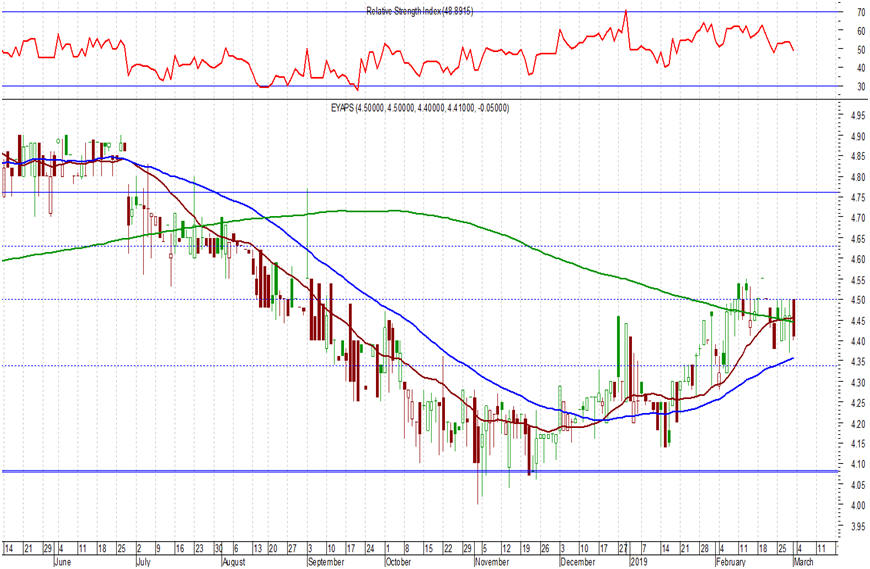Screen dimensions: 870x569
Task: Click the 4.20 price axis label
Action: pyautogui.click(x=858, y=424)
